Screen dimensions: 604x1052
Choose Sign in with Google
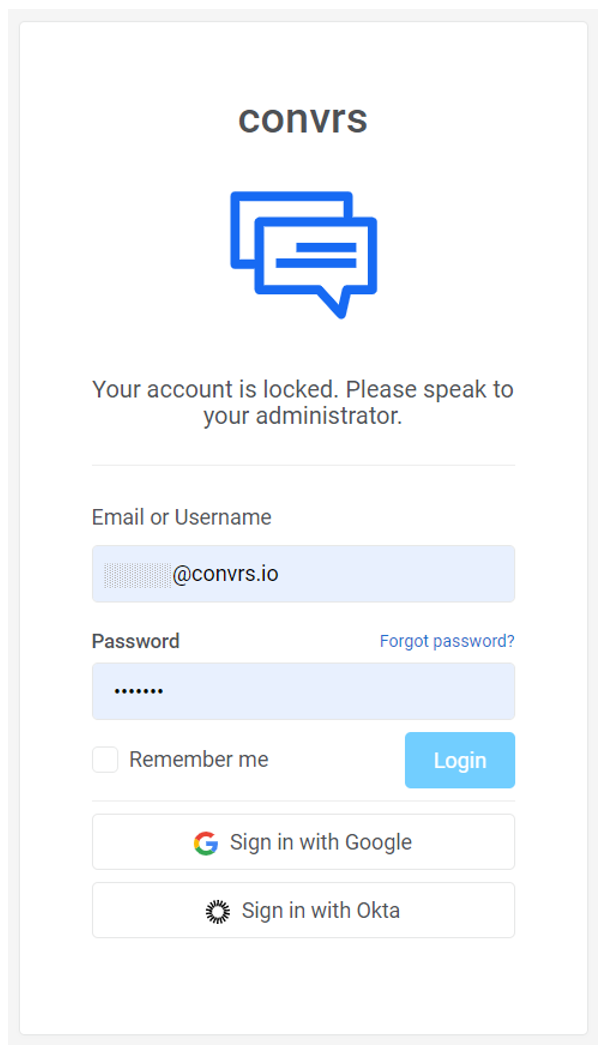(x=303, y=842)
